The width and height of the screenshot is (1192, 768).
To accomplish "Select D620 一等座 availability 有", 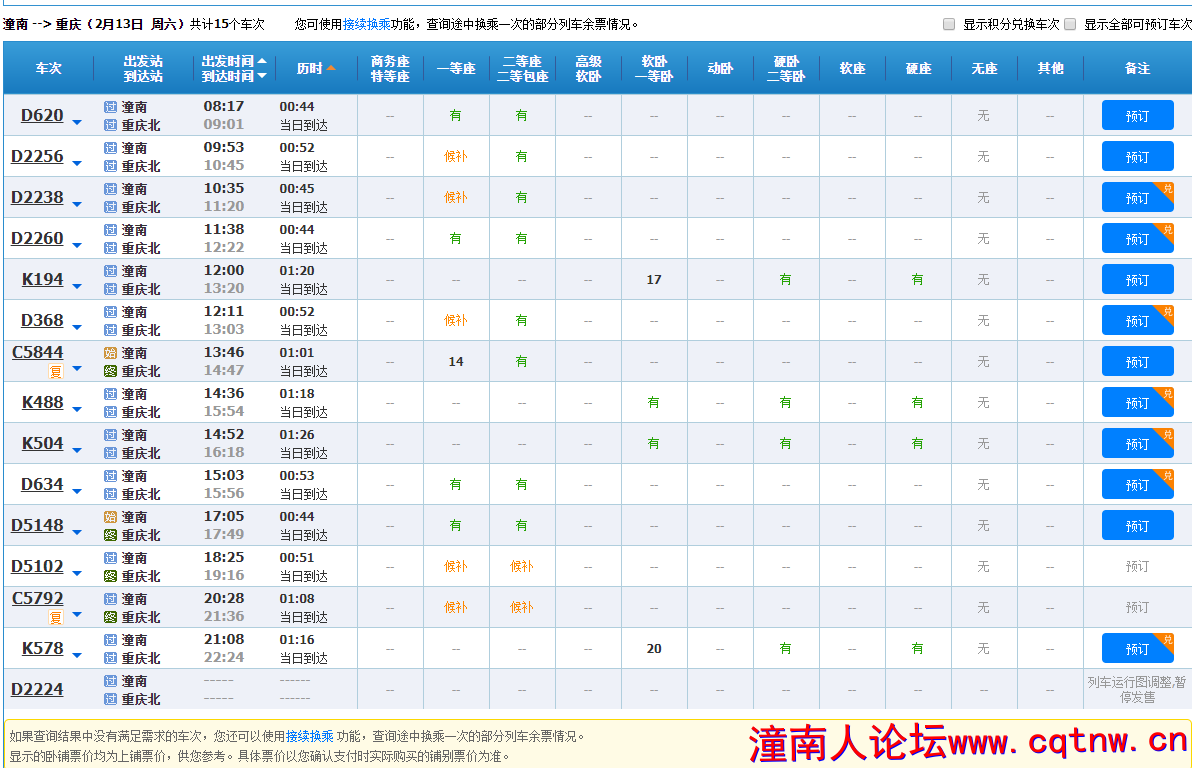I will (x=455, y=116).
